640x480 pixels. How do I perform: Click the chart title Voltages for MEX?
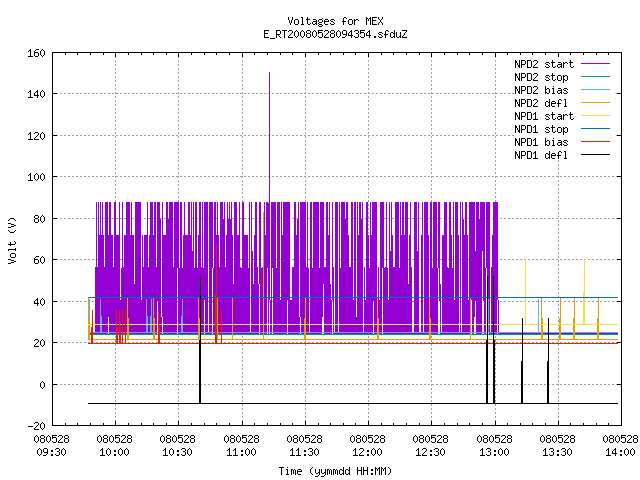pyautogui.click(x=335, y=21)
